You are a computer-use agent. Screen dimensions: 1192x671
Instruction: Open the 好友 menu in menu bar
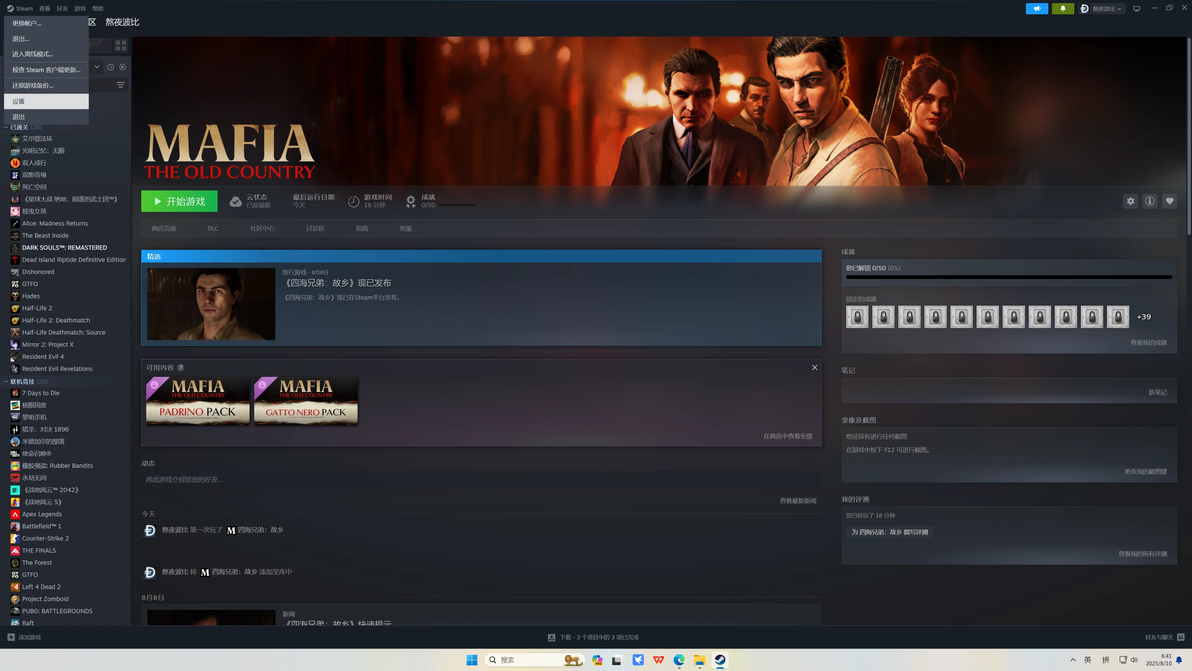pyautogui.click(x=62, y=8)
